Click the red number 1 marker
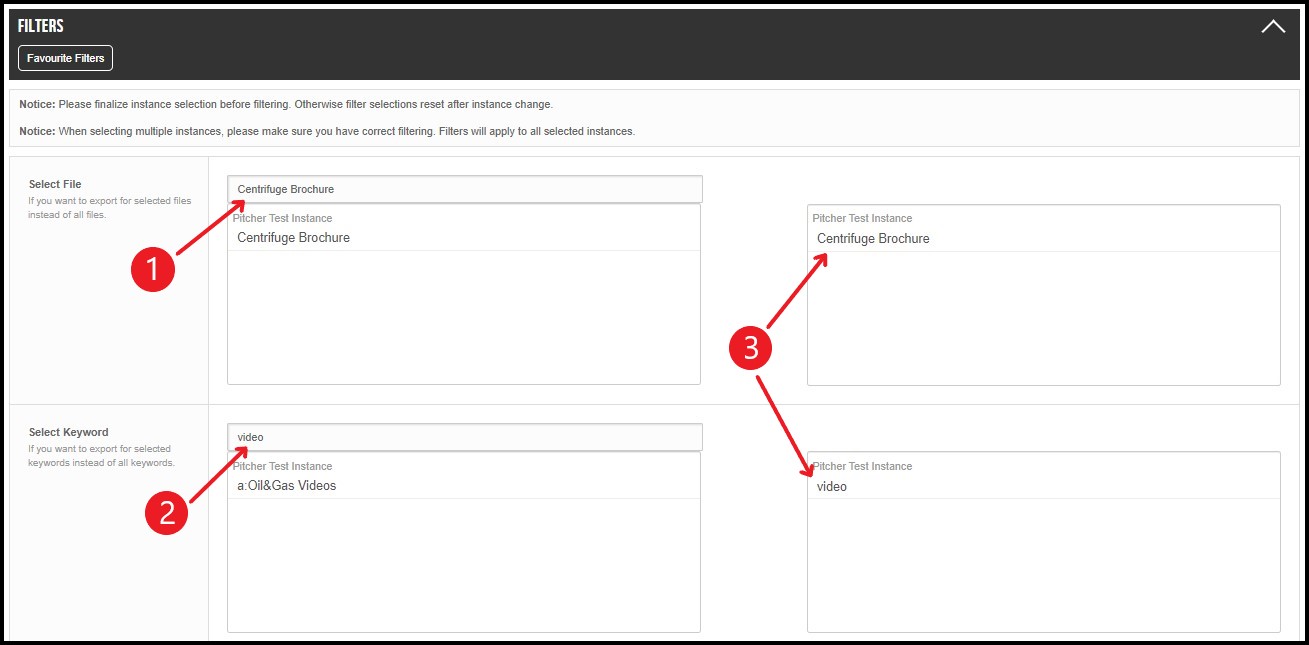Screen dimensions: 1309x645 pyautogui.click(x=153, y=268)
